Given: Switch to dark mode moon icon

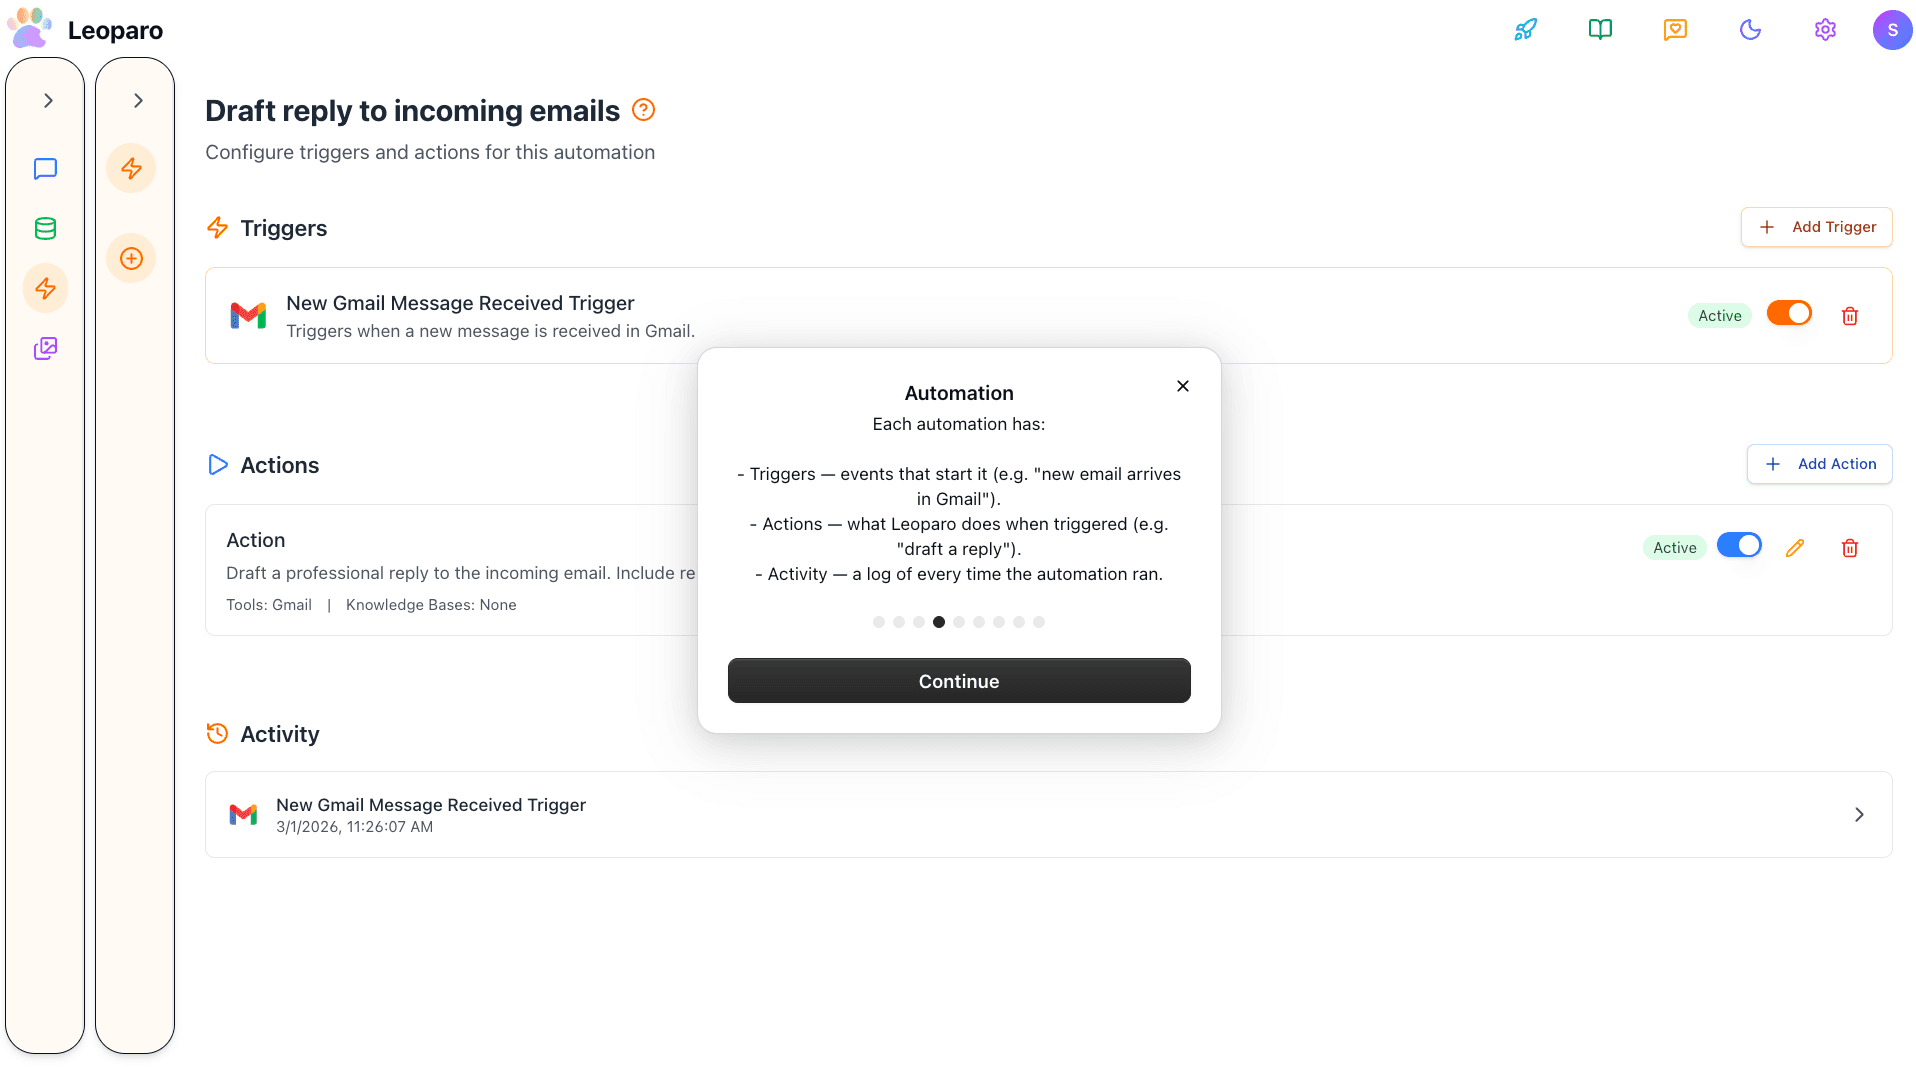Looking at the screenshot, I should (1750, 30).
